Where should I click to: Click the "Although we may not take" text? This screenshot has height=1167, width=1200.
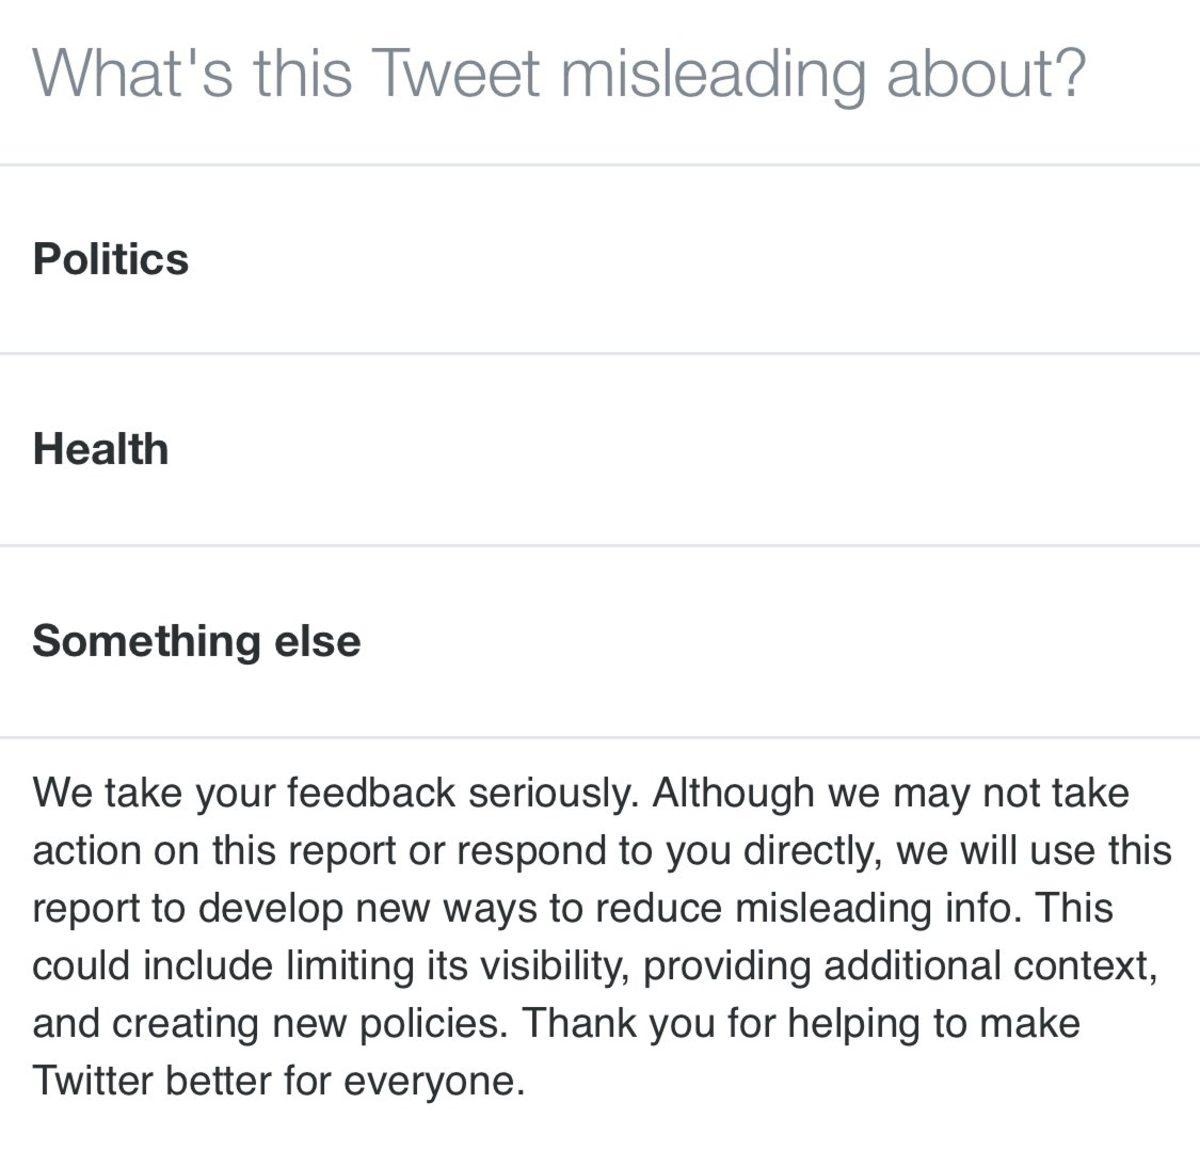(890, 793)
